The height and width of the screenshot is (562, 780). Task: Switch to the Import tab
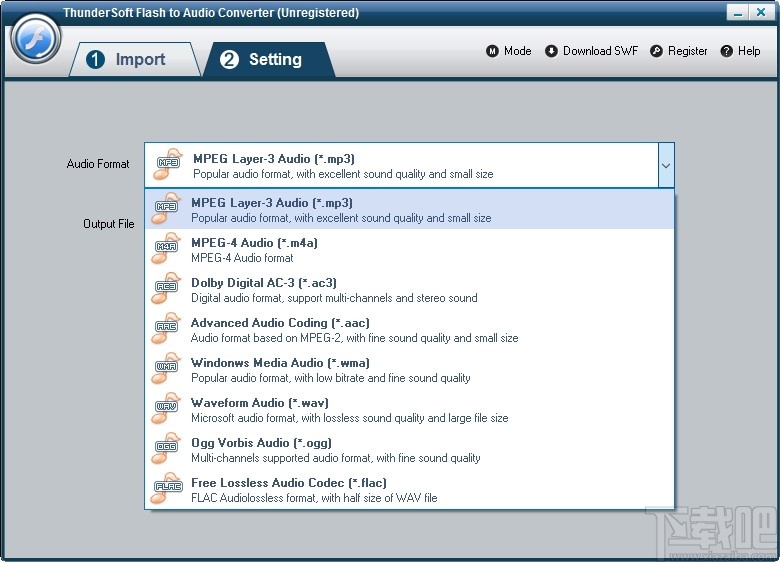coord(134,59)
